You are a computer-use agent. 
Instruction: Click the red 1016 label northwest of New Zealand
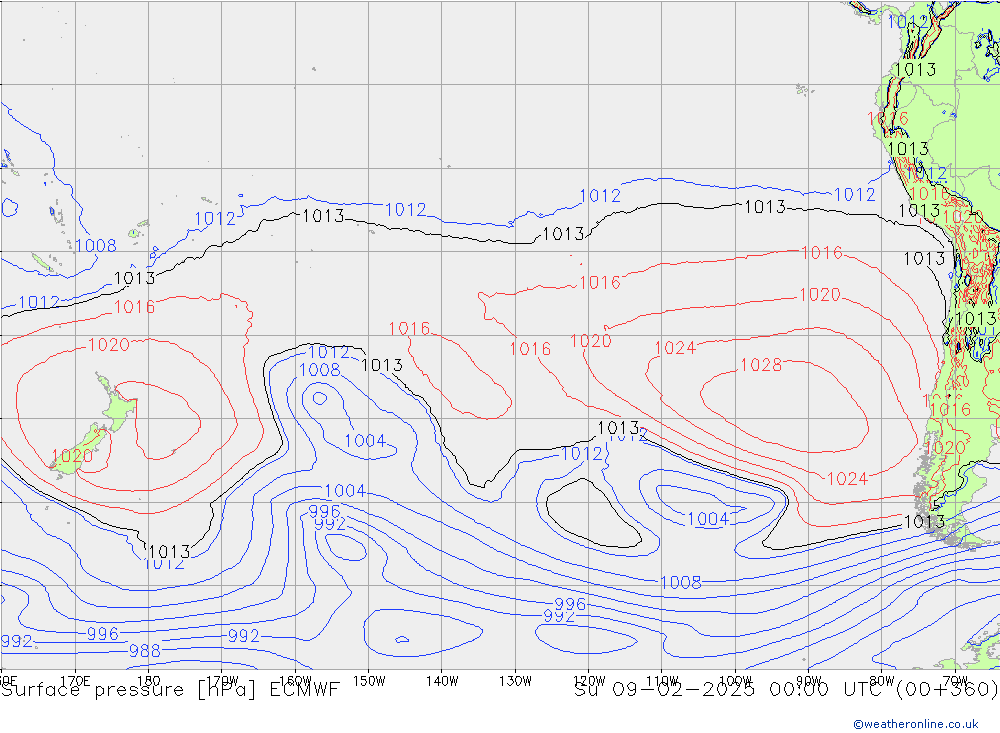point(134,307)
